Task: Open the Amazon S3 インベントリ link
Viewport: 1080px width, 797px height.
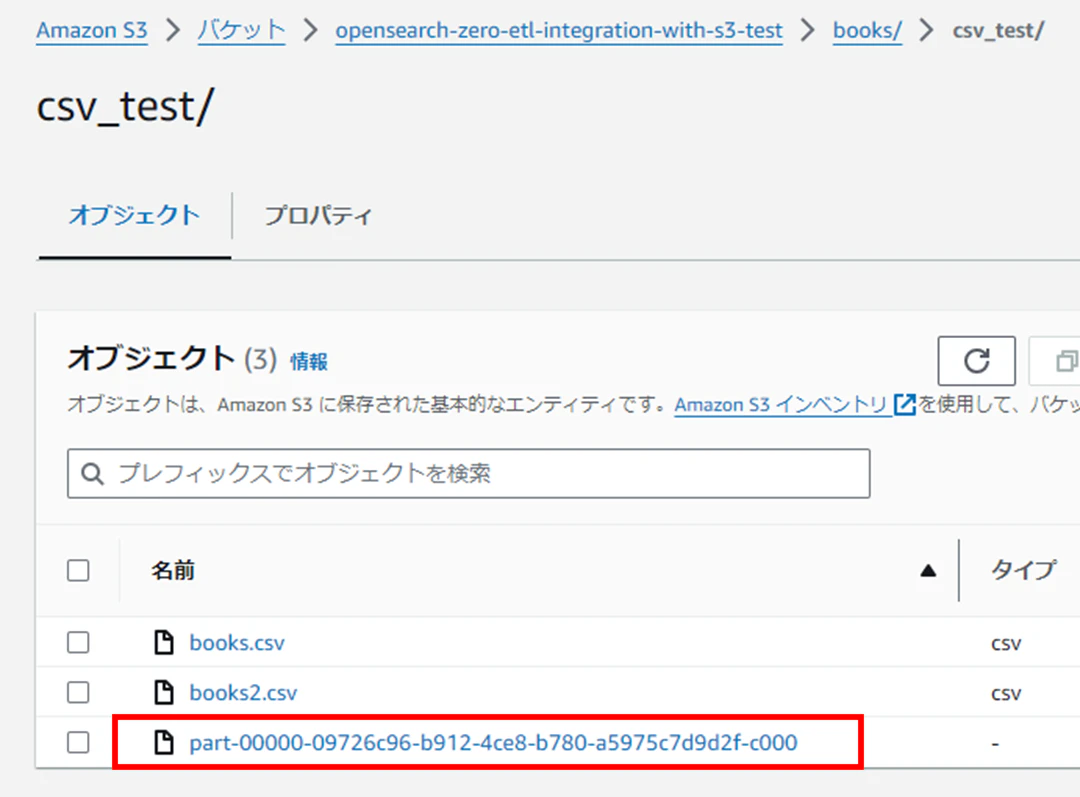Action: (x=780, y=404)
